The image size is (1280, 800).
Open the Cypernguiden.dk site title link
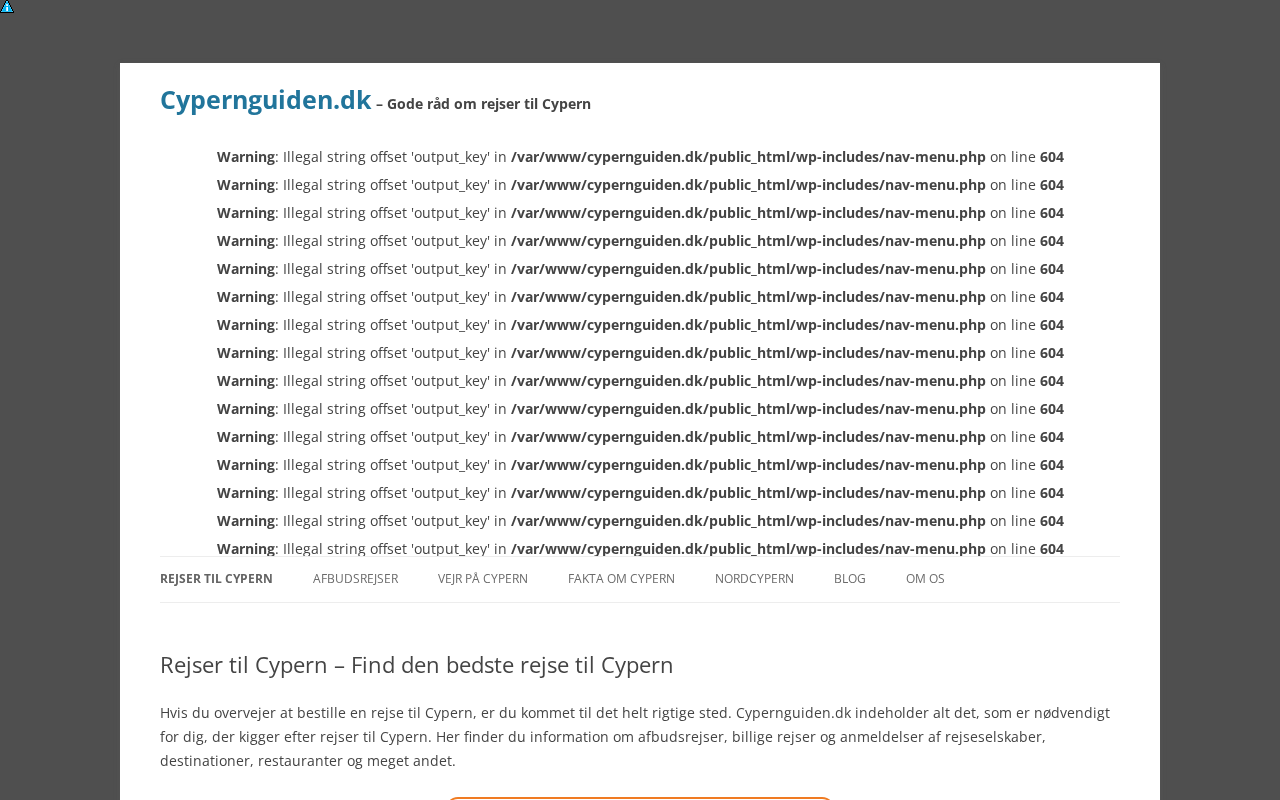click(x=265, y=100)
